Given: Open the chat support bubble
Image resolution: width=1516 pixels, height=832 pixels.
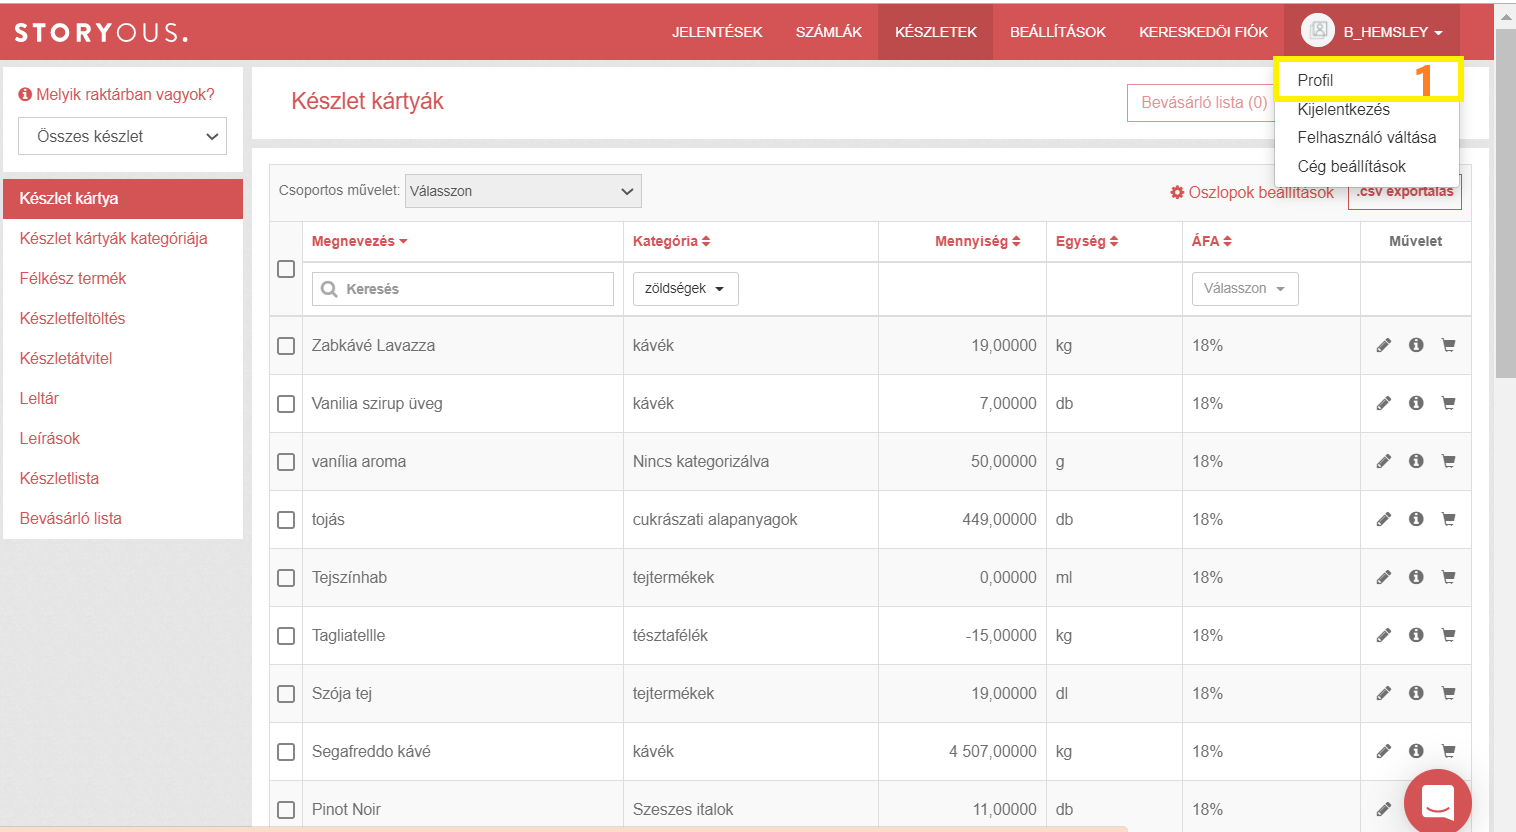Looking at the screenshot, I should [x=1437, y=802].
